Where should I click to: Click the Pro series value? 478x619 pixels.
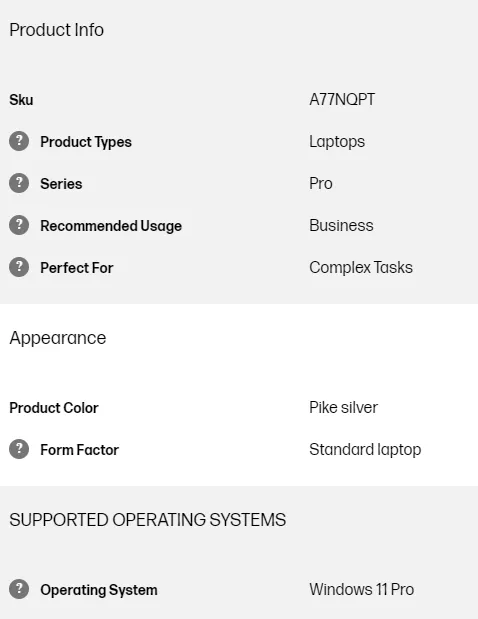click(321, 184)
